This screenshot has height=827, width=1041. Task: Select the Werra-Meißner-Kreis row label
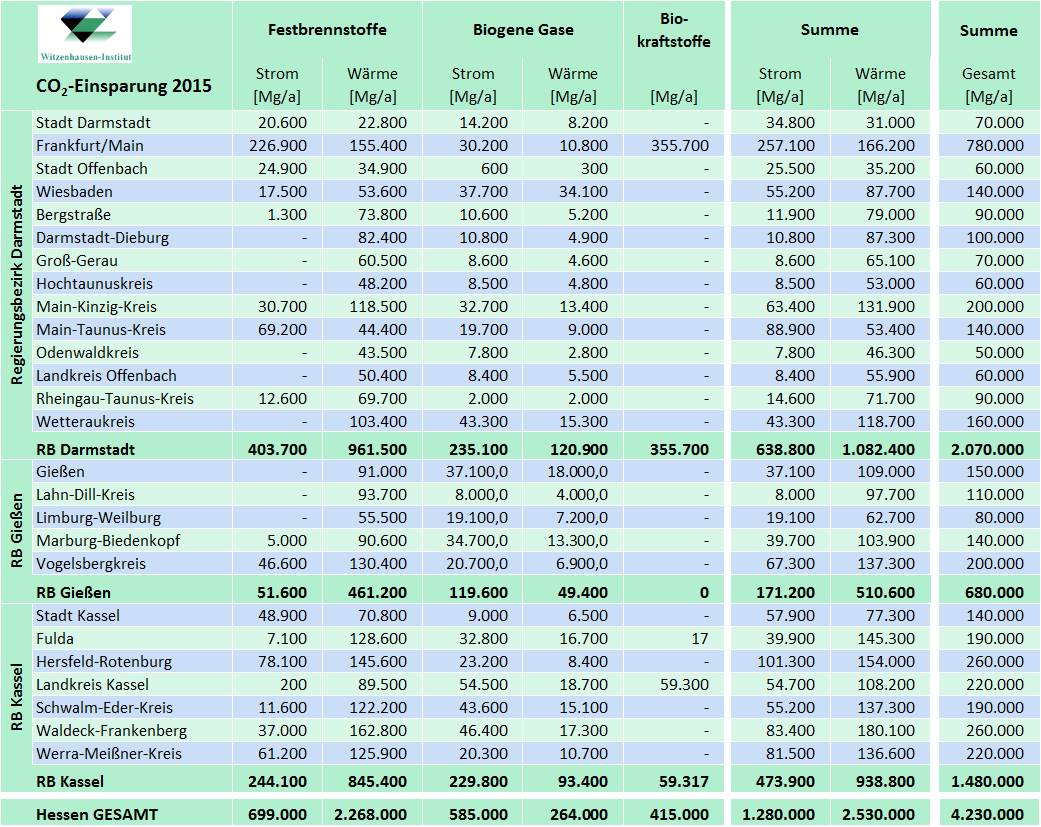tap(109, 754)
